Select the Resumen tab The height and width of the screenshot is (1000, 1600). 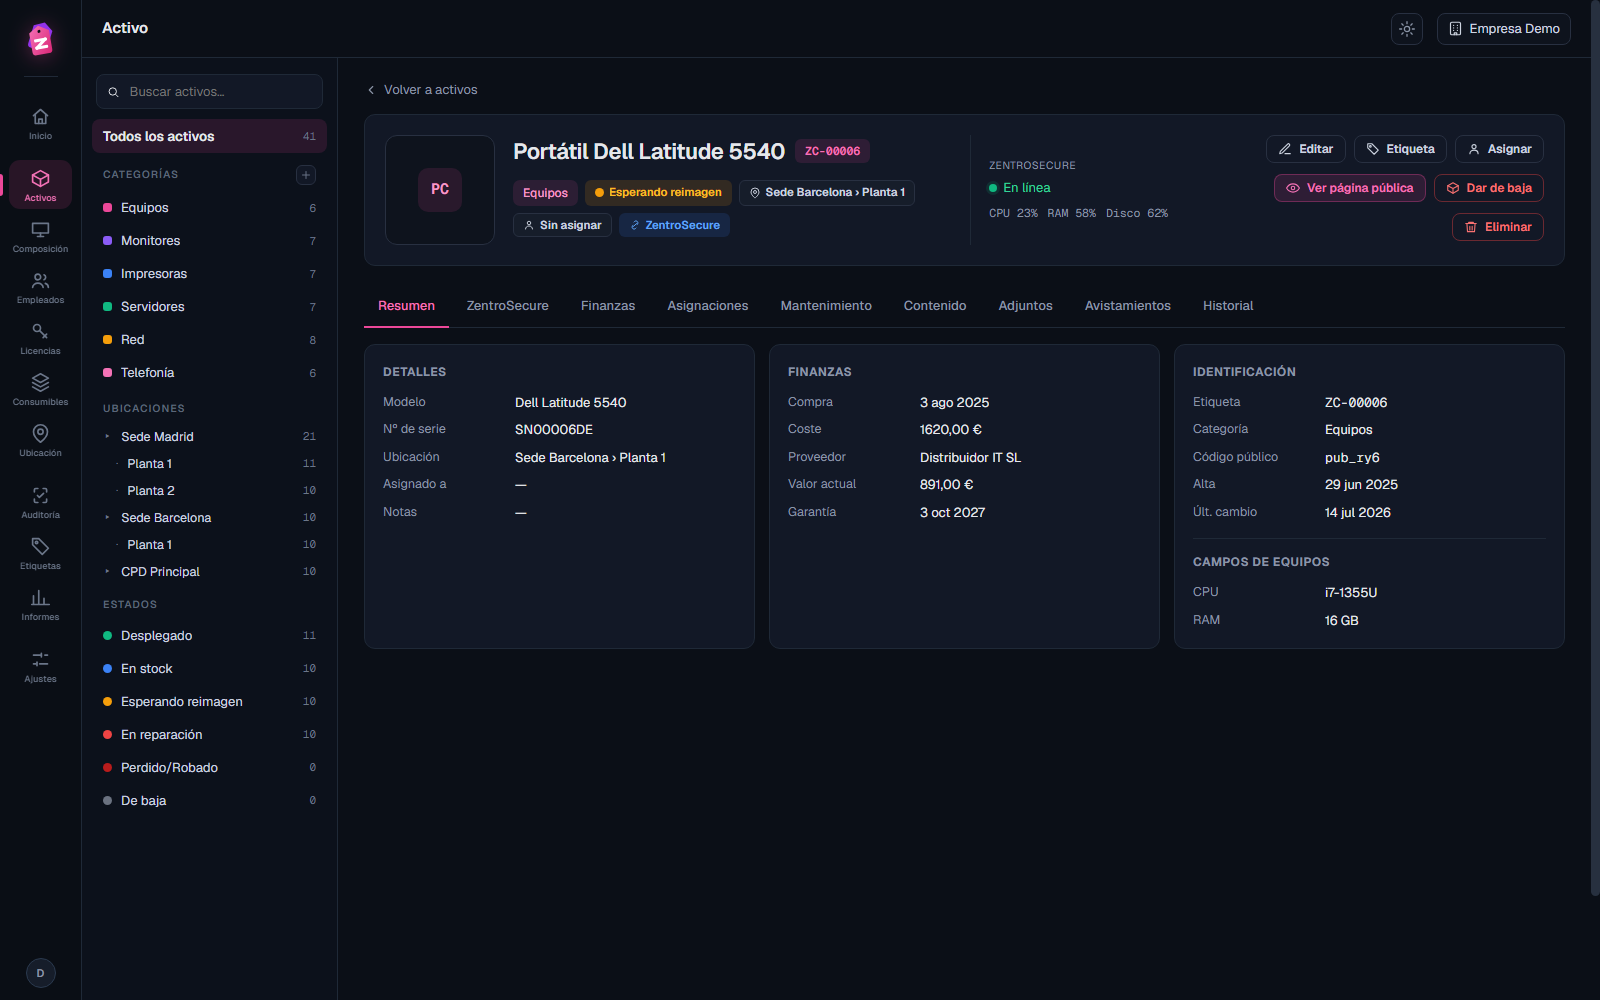point(406,306)
